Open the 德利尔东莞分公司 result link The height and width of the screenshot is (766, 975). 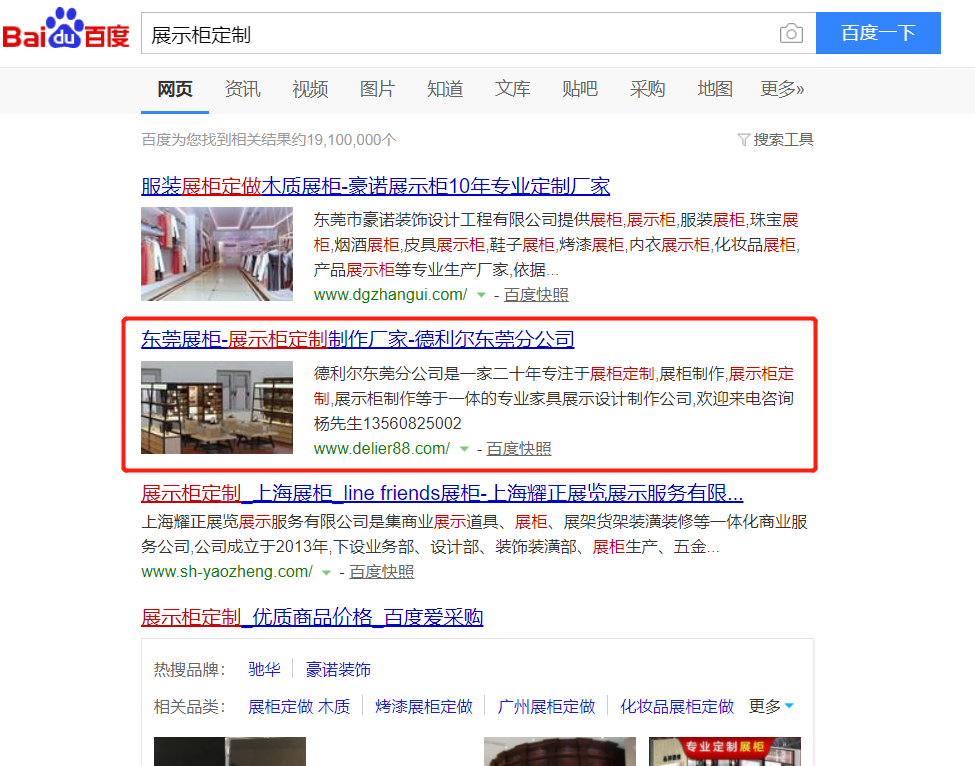(x=358, y=339)
